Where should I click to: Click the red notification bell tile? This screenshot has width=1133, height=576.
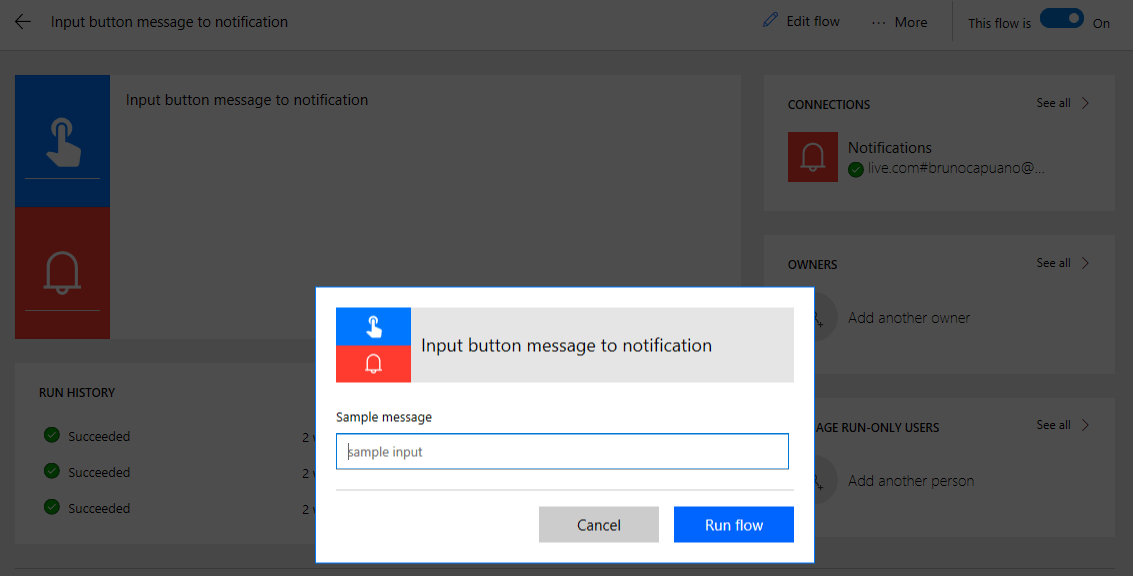62,272
